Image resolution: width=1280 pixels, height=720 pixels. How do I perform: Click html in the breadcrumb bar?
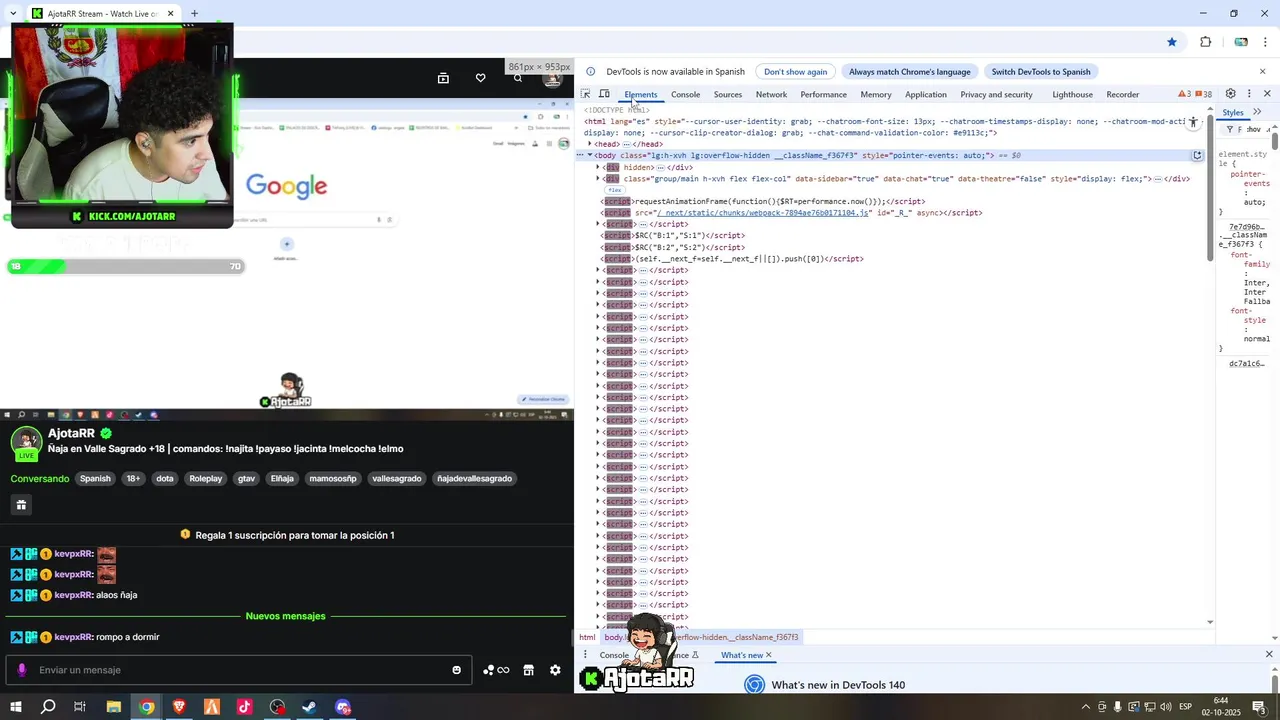(587, 637)
